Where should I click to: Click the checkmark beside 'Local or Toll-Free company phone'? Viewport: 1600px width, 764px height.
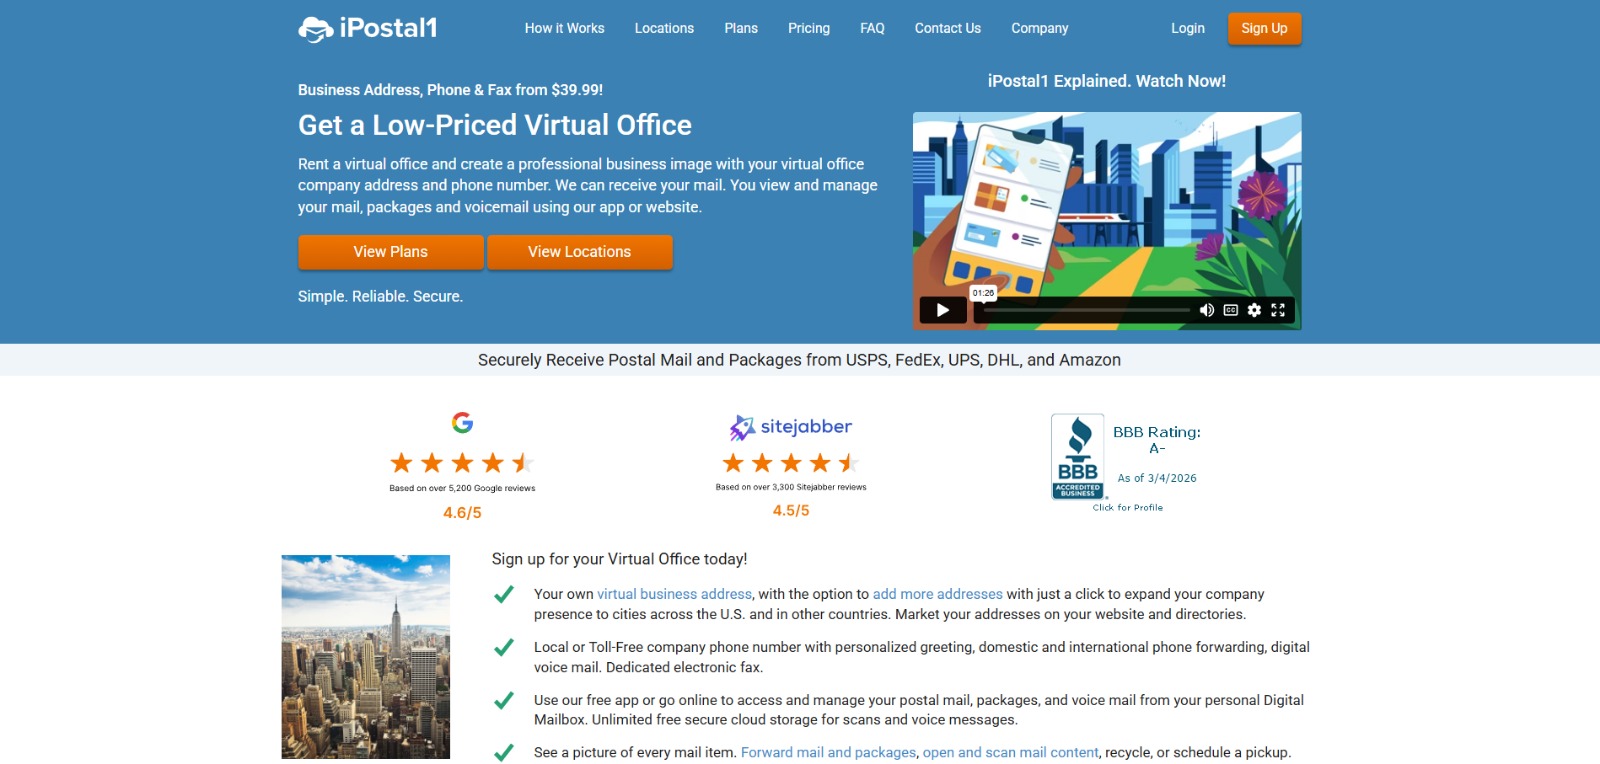tap(504, 648)
